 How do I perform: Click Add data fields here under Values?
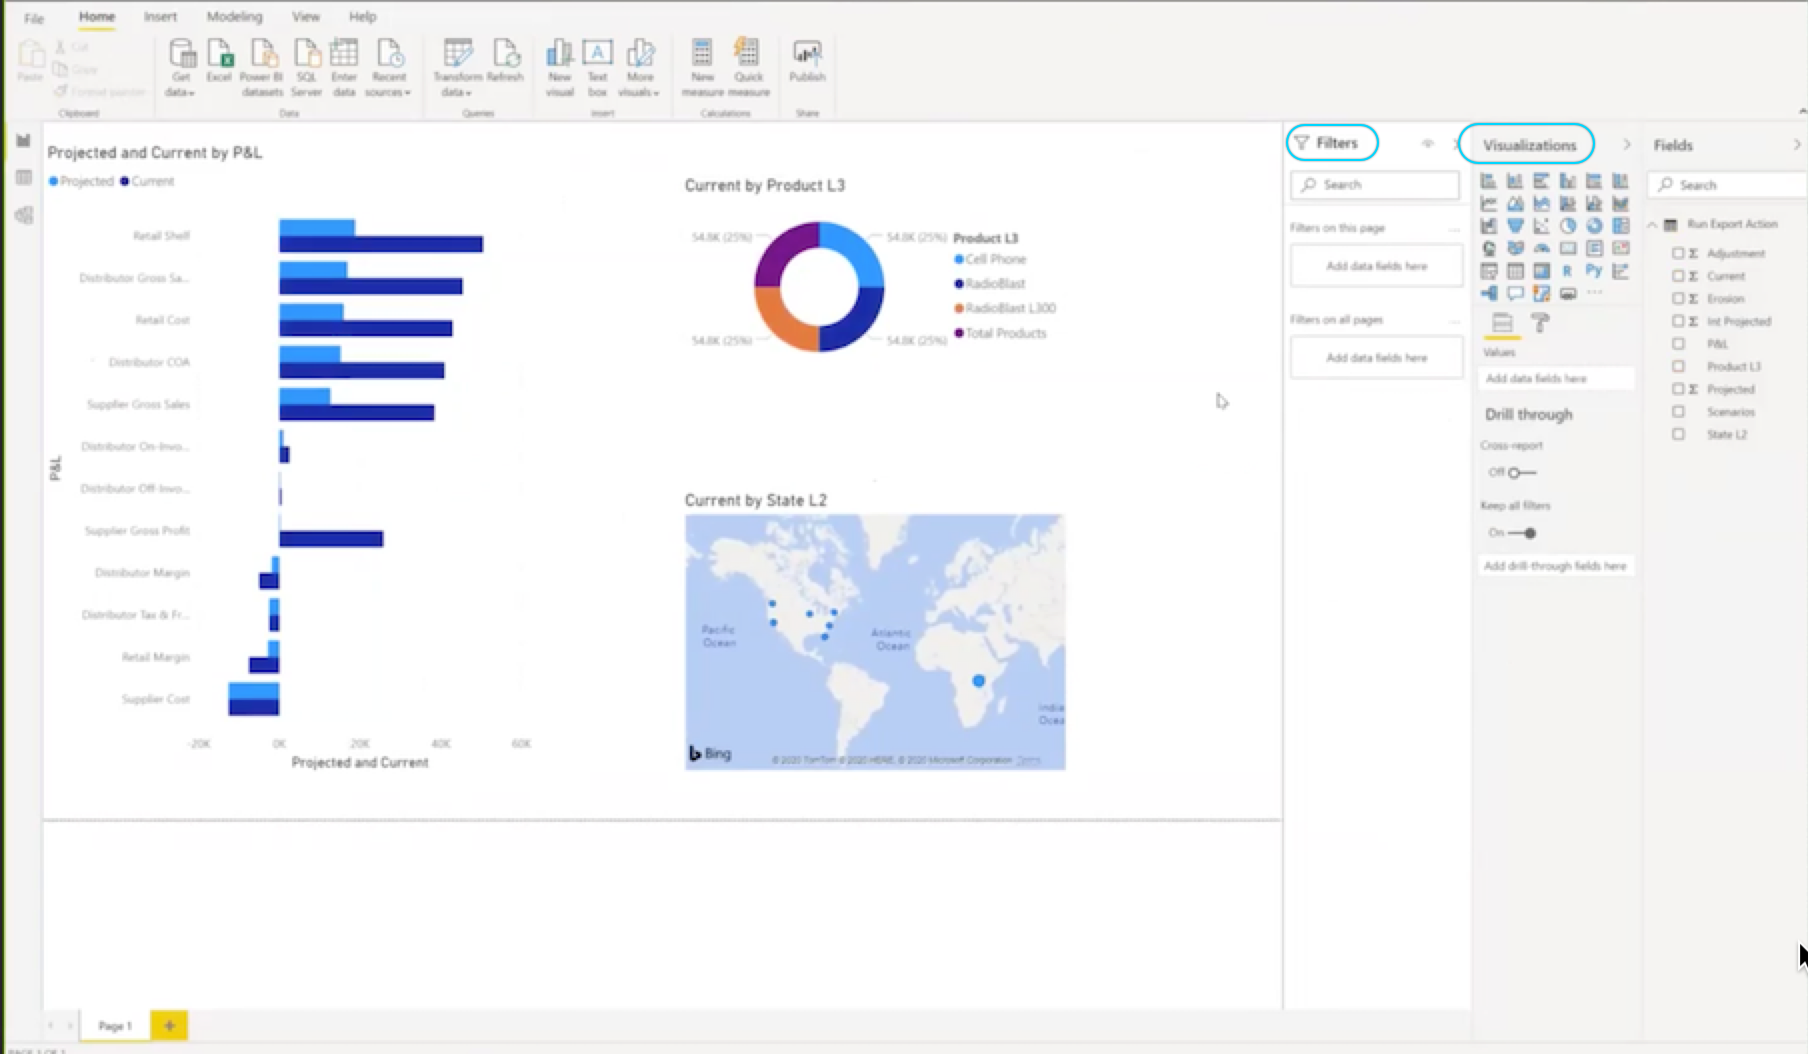point(1556,378)
